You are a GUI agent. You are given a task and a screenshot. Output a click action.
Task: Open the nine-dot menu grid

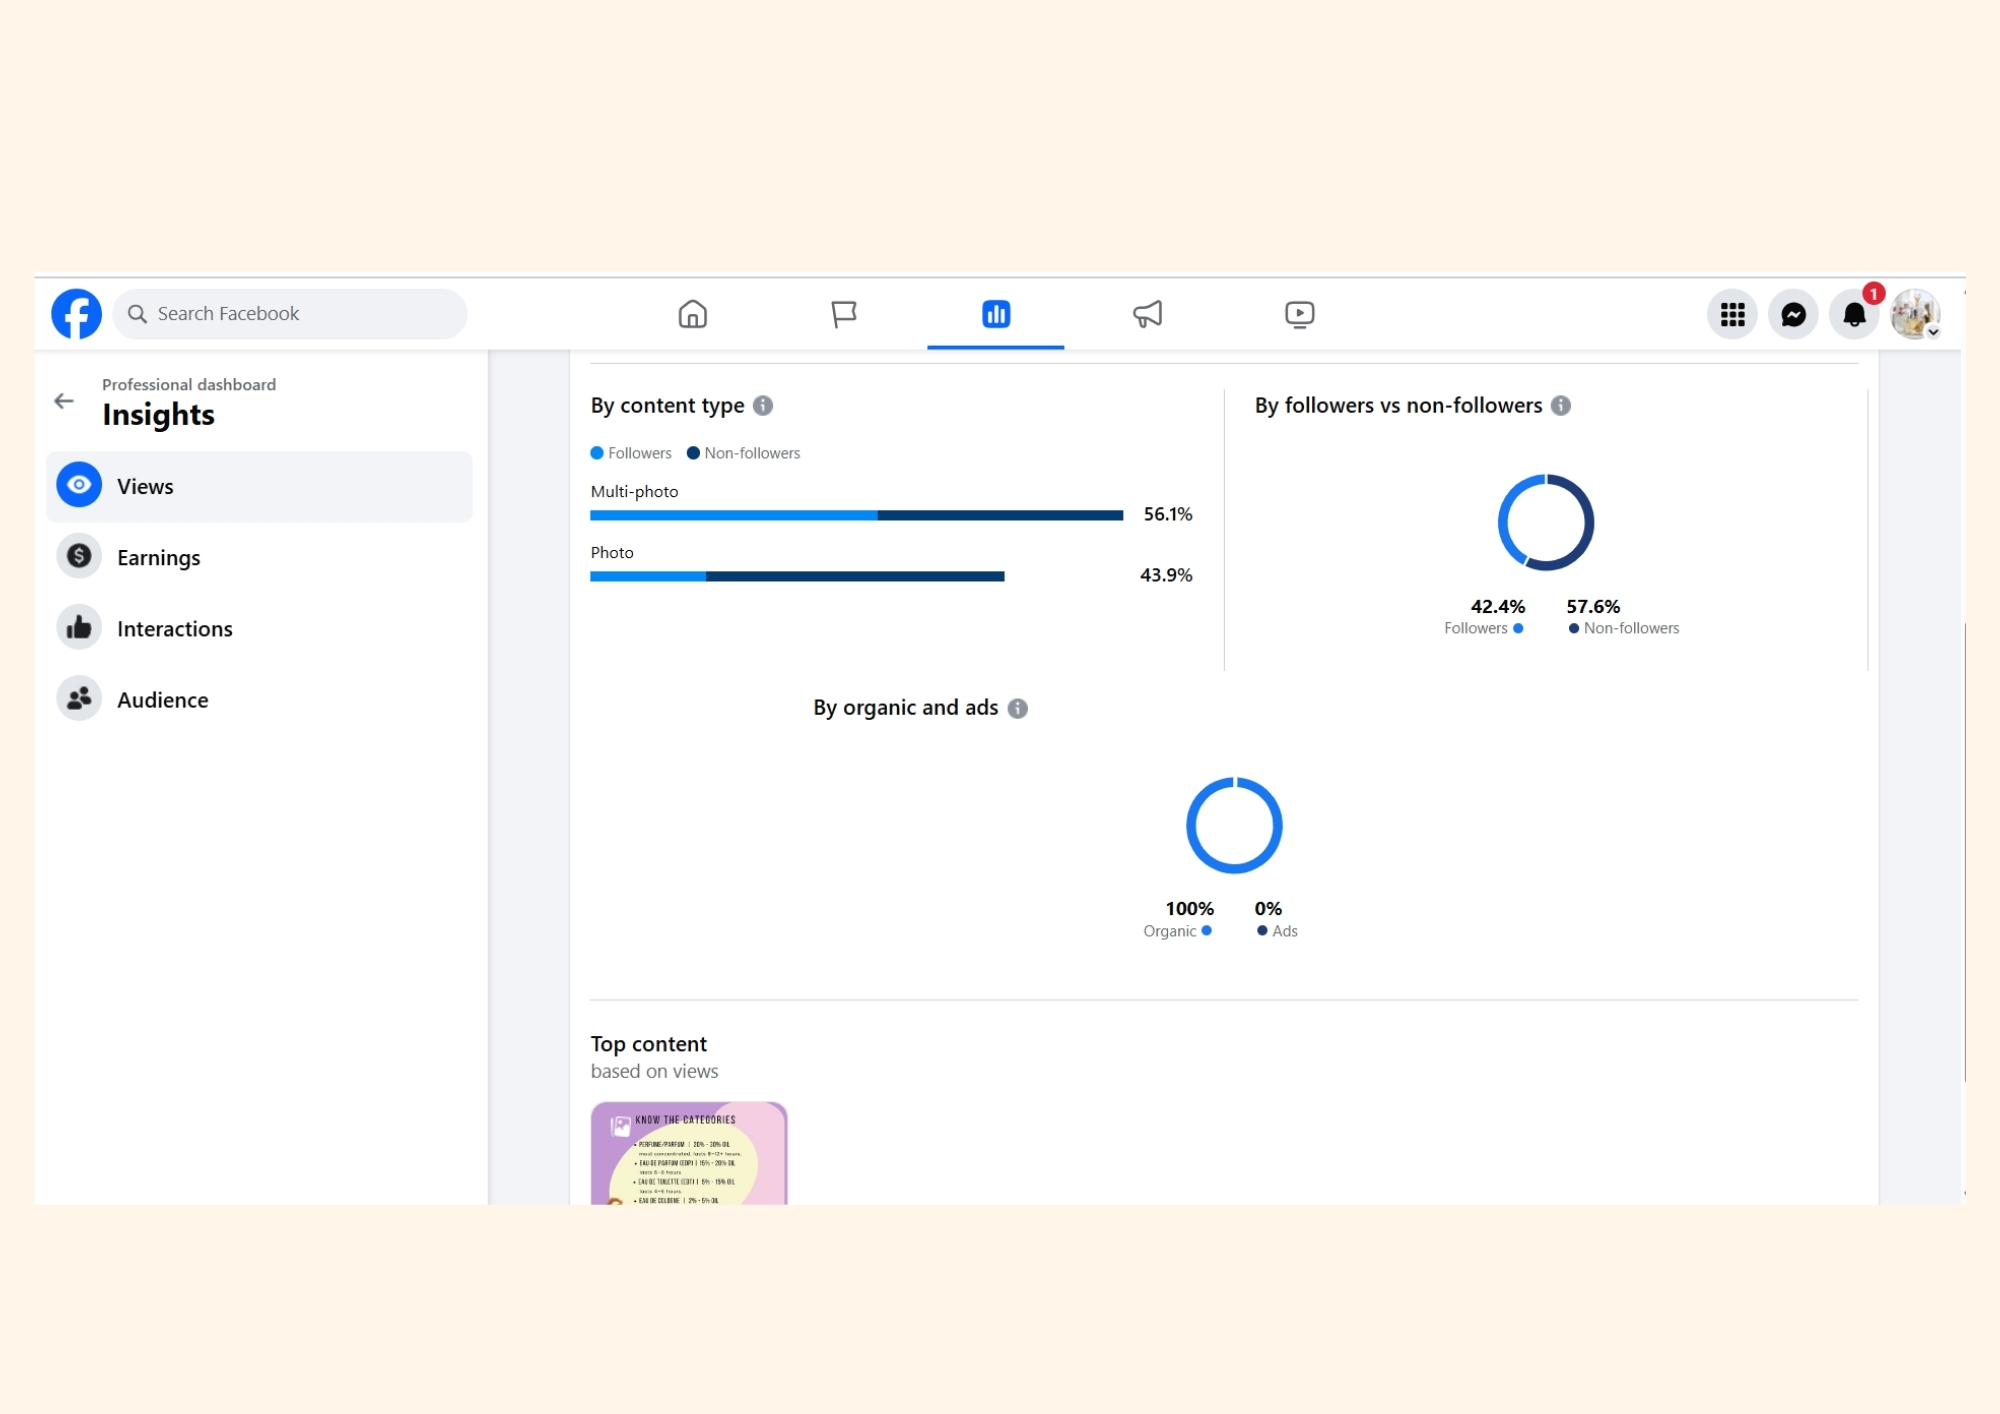point(1732,315)
